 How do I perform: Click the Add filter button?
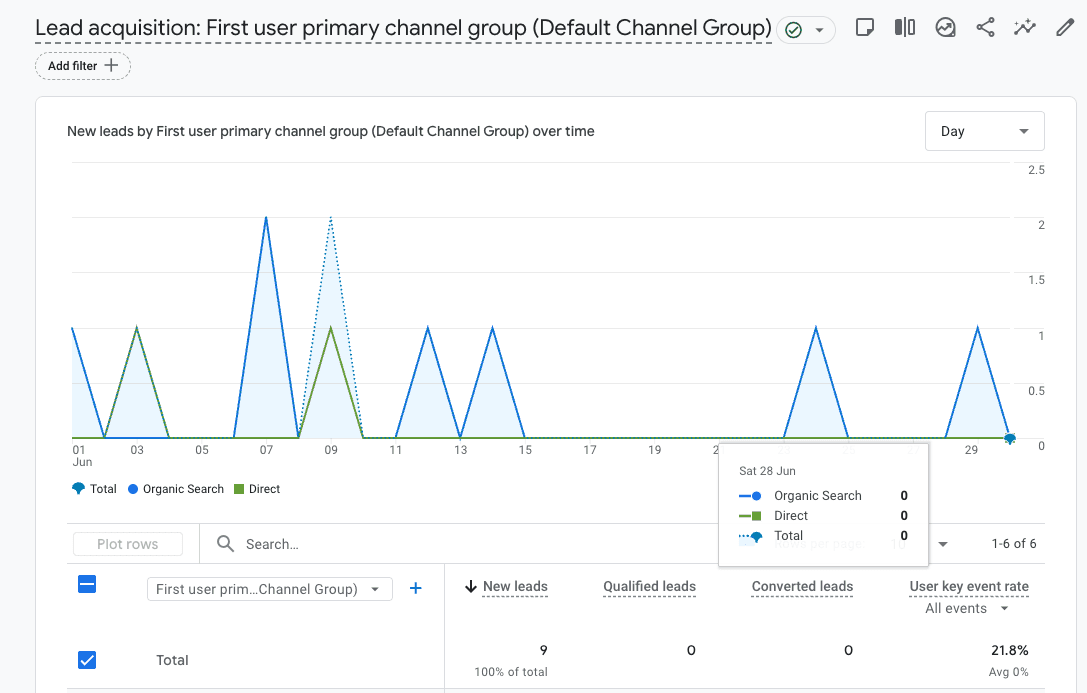83,66
